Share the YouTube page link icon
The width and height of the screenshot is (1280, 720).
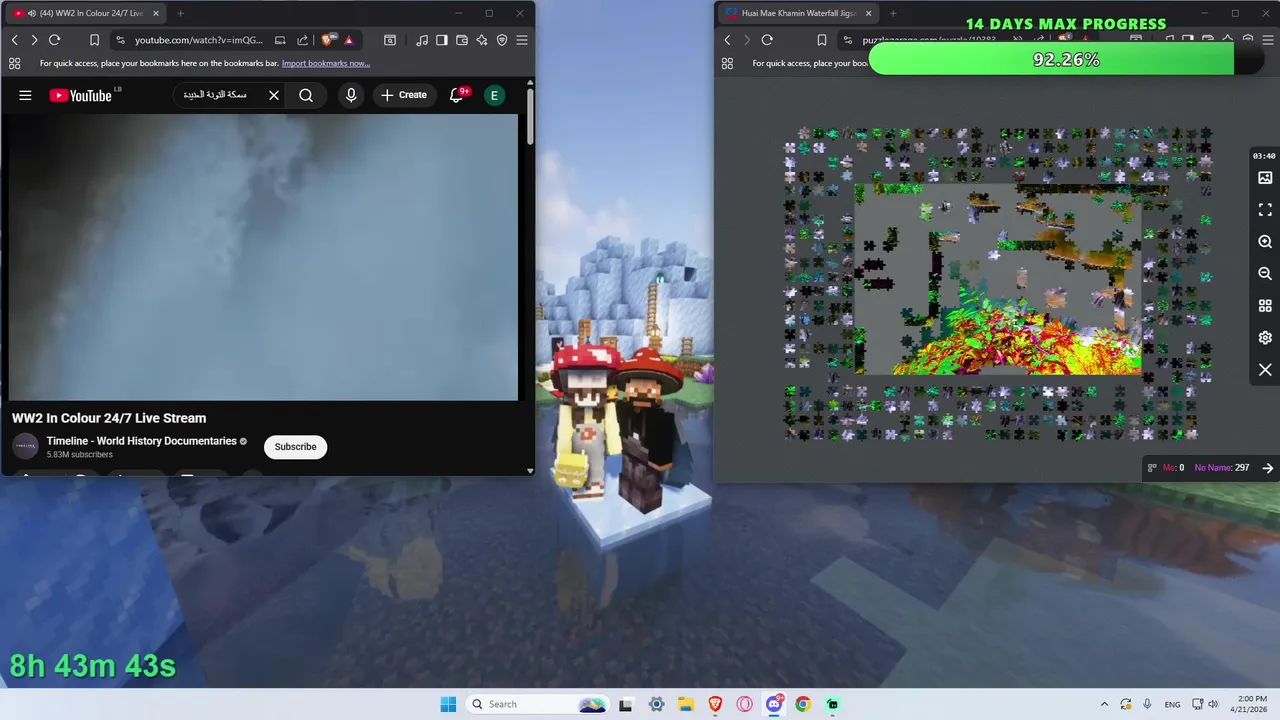302,40
